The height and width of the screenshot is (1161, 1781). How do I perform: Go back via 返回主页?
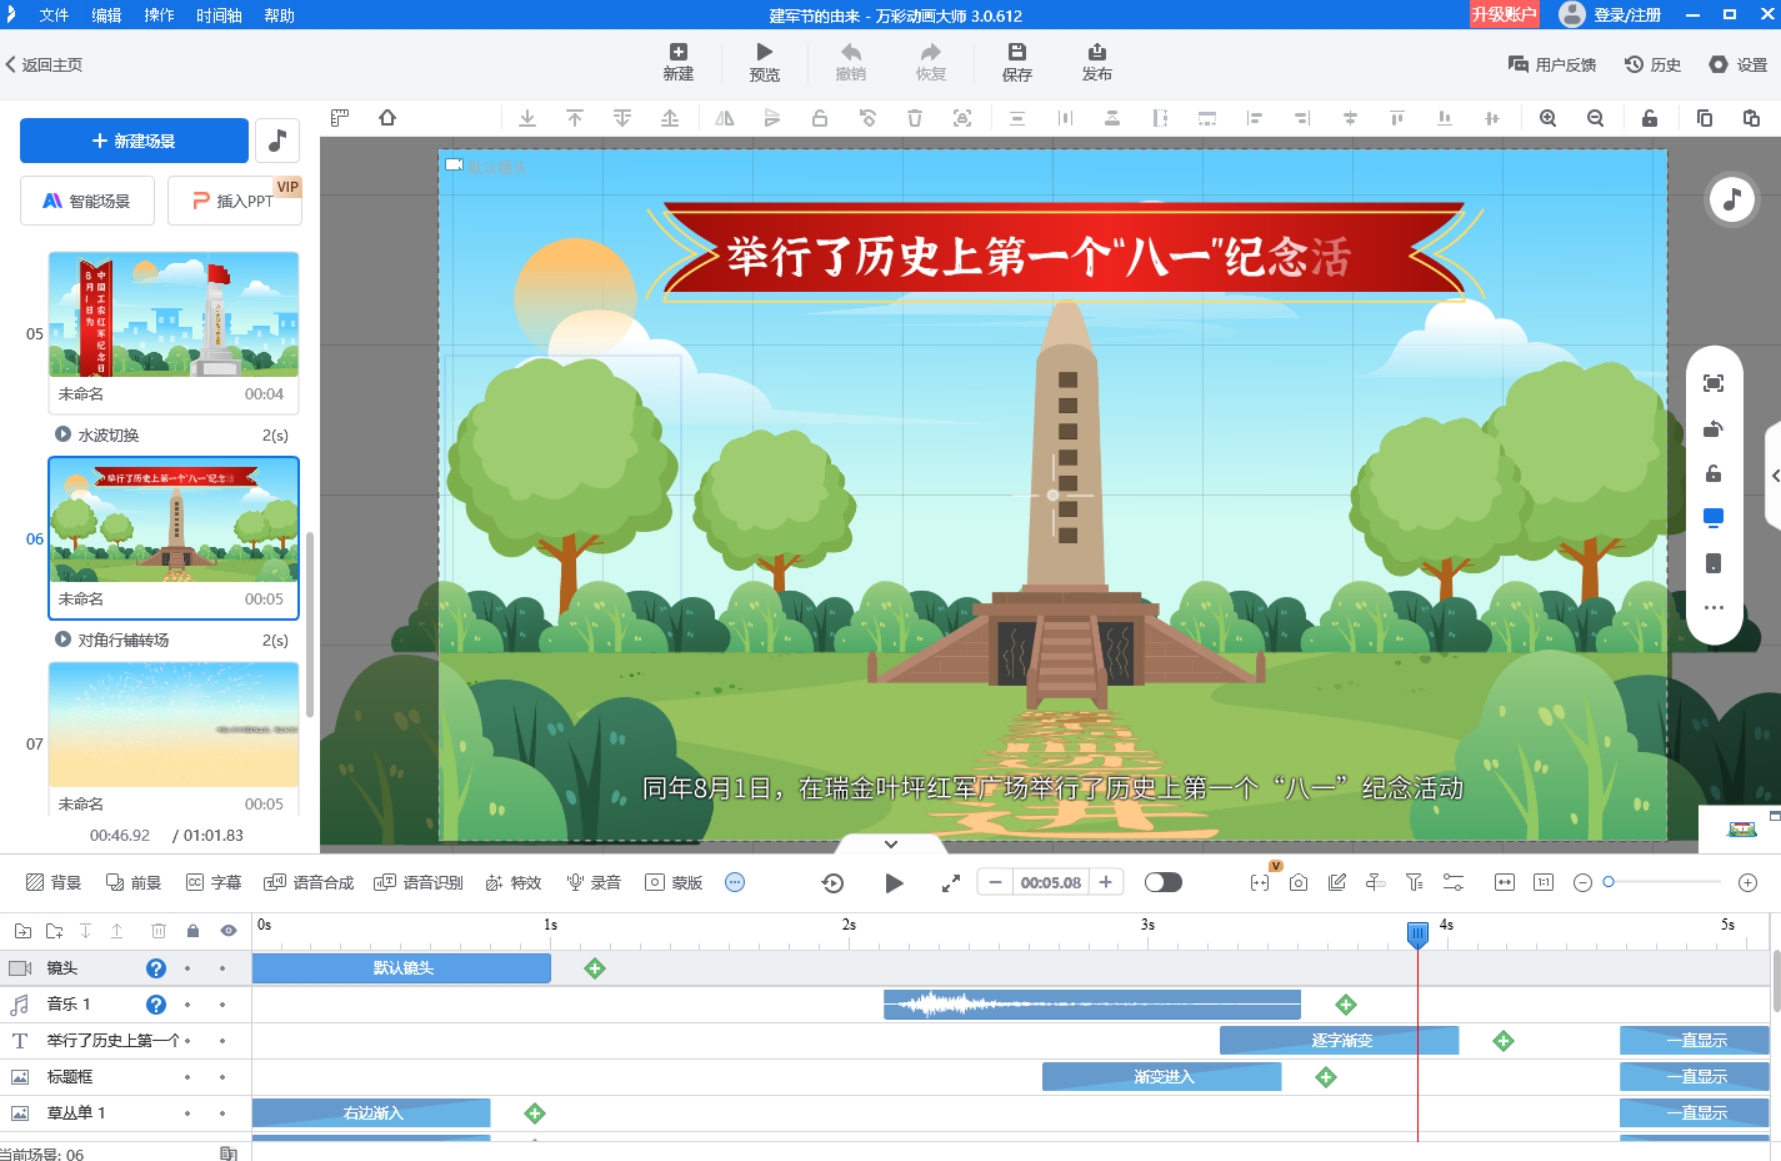[x=44, y=65]
